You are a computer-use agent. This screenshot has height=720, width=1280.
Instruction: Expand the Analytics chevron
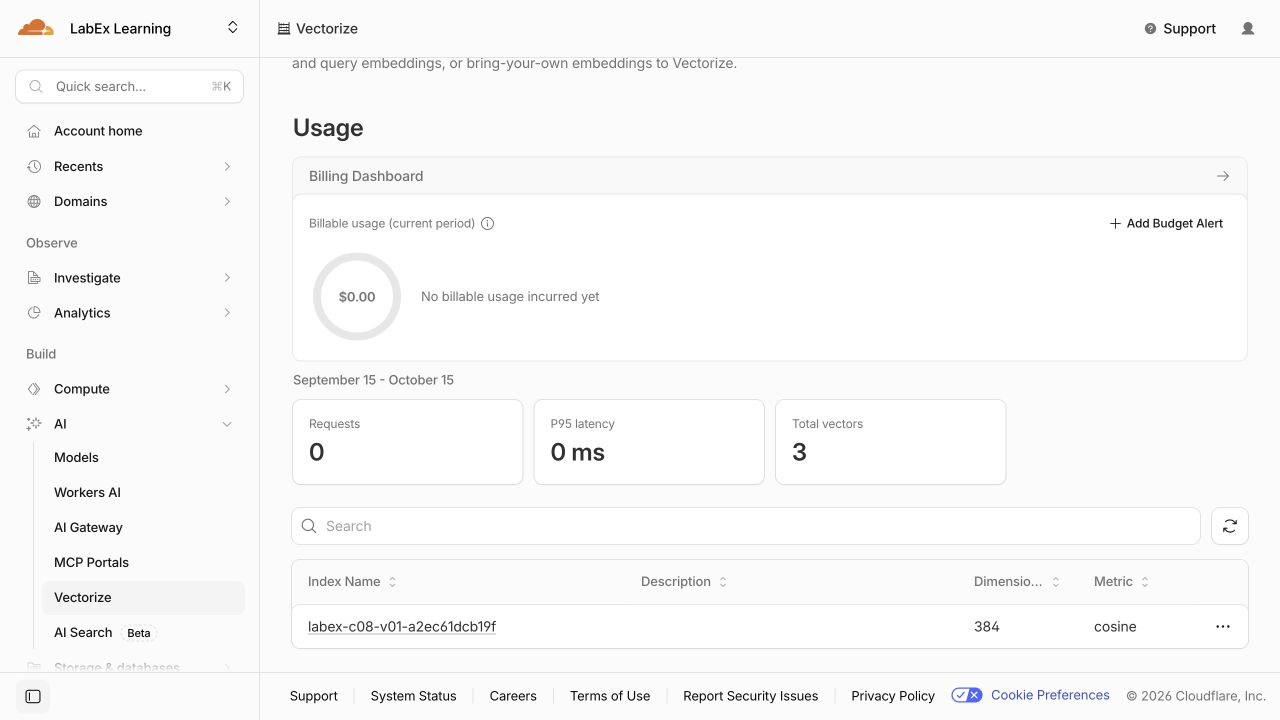227,313
